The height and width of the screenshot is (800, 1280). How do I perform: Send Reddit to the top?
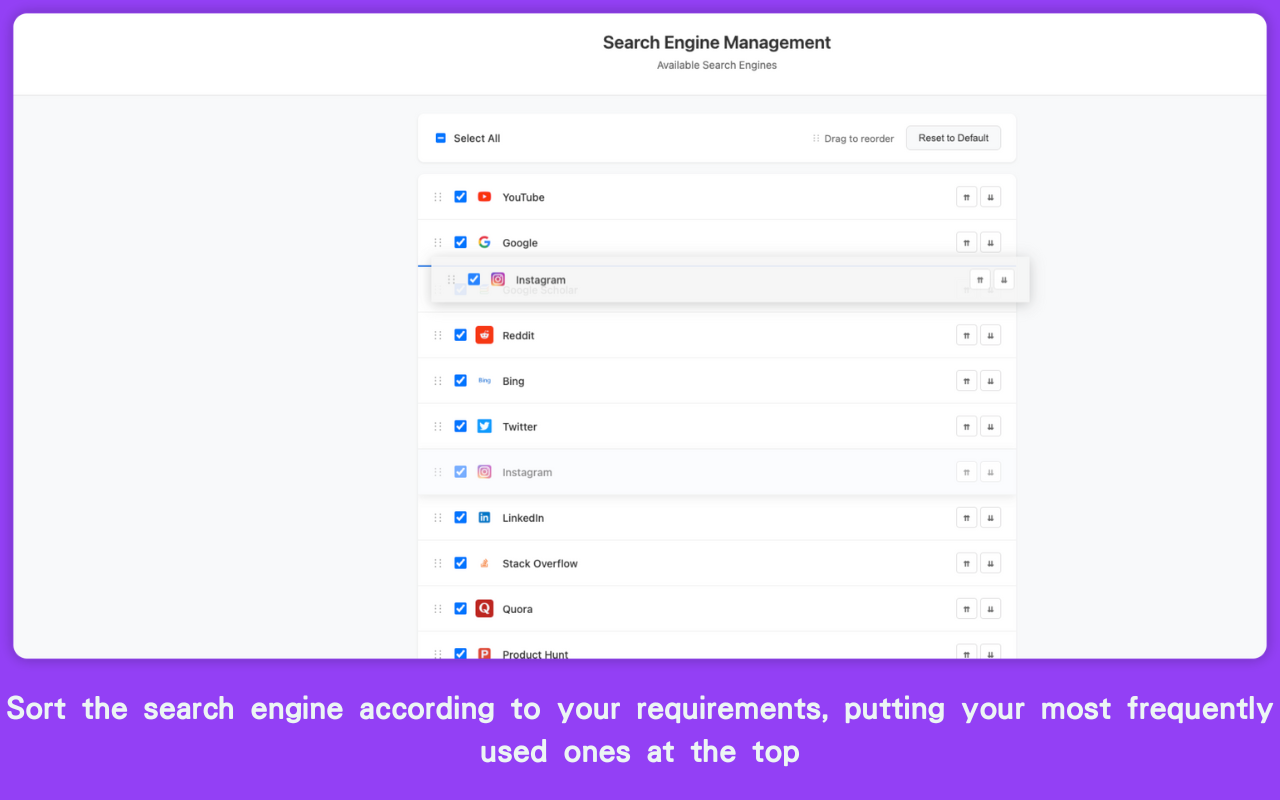pos(967,335)
